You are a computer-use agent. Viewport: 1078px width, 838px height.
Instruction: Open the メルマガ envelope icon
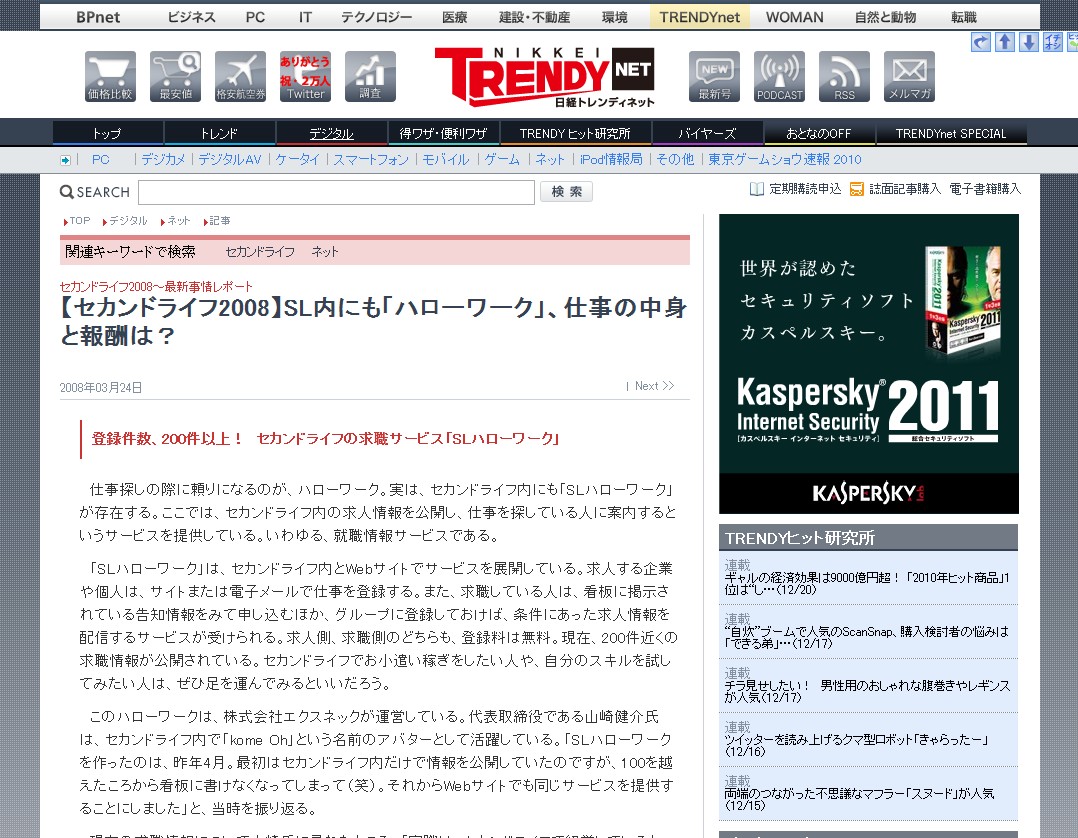[908, 72]
